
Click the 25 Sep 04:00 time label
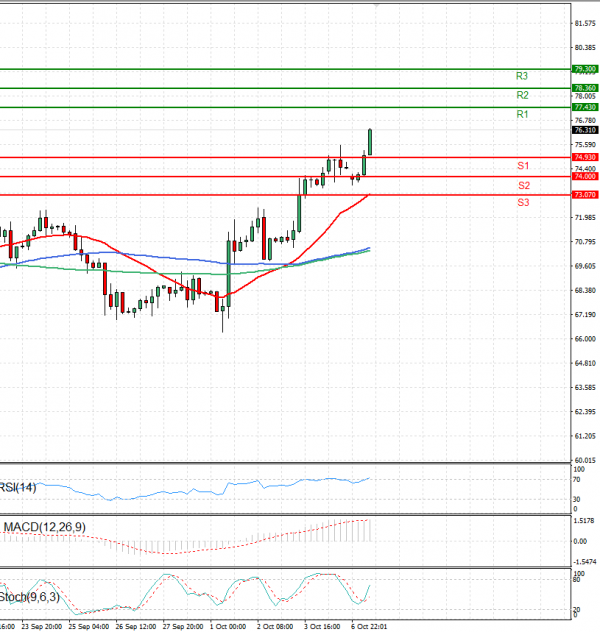[x=89, y=626]
